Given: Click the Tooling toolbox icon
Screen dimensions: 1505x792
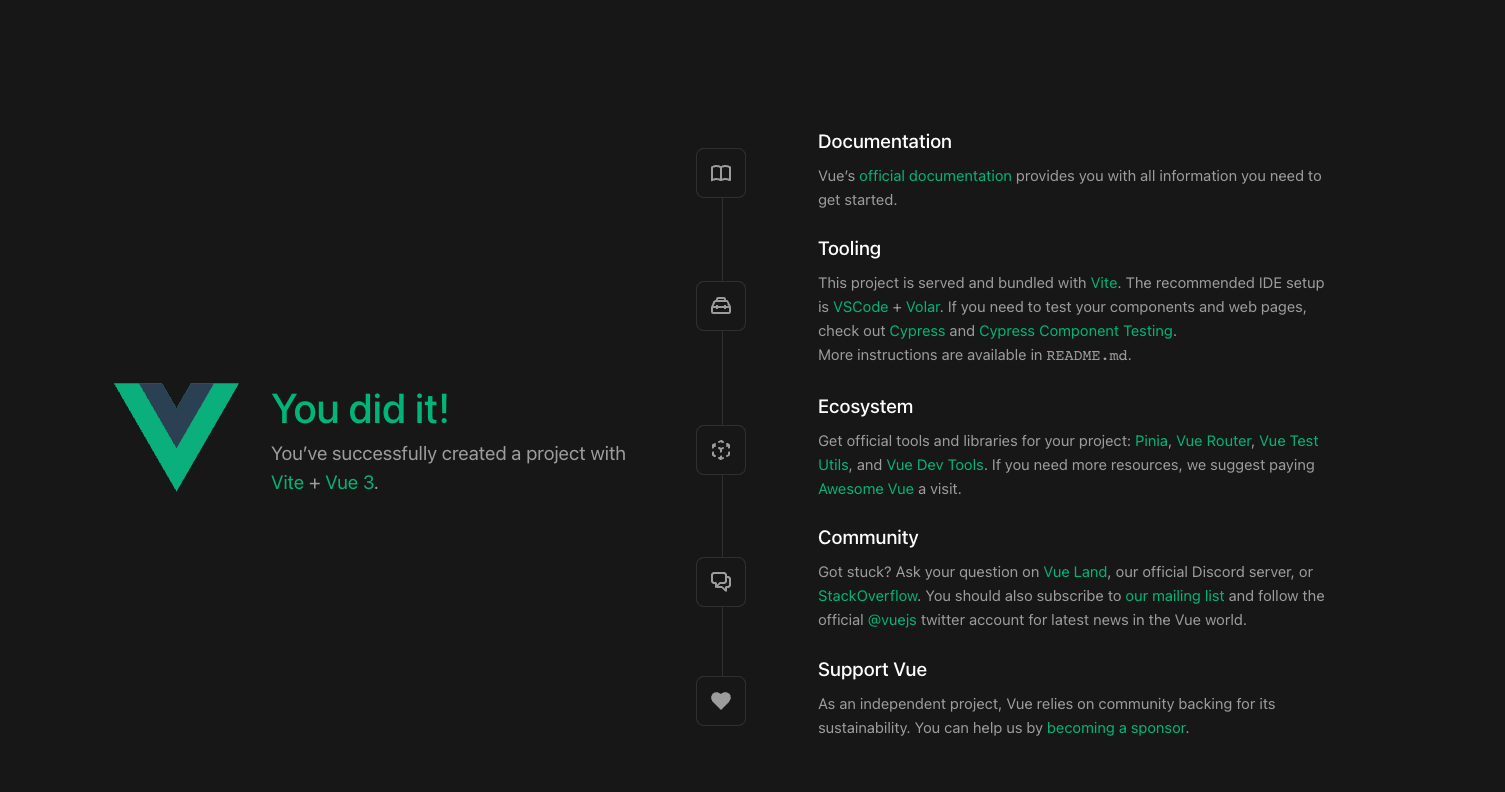Looking at the screenshot, I should click(x=721, y=306).
